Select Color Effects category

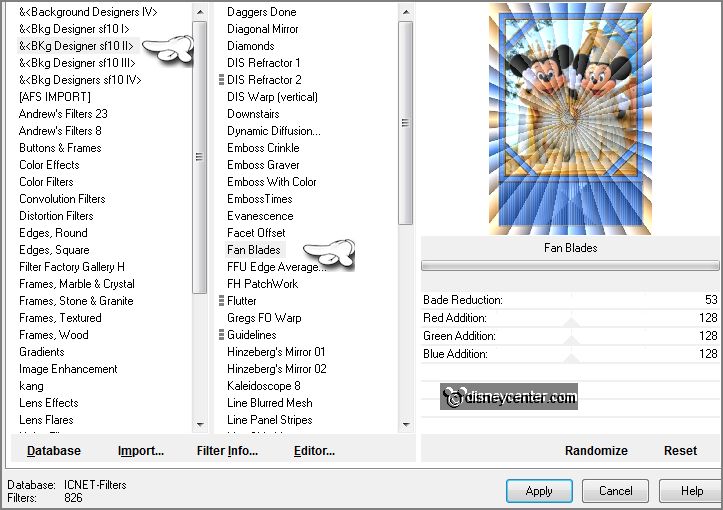coord(49,165)
